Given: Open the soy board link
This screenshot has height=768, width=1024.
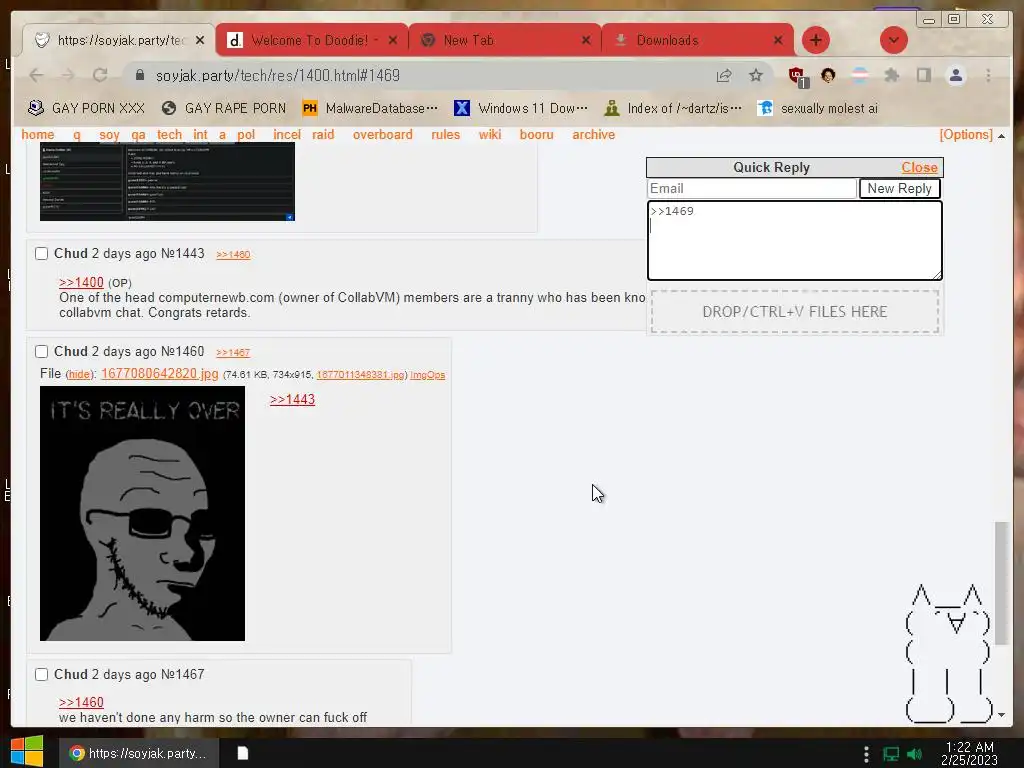Looking at the screenshot, I should pyautogui.click(x=109, y=135).
